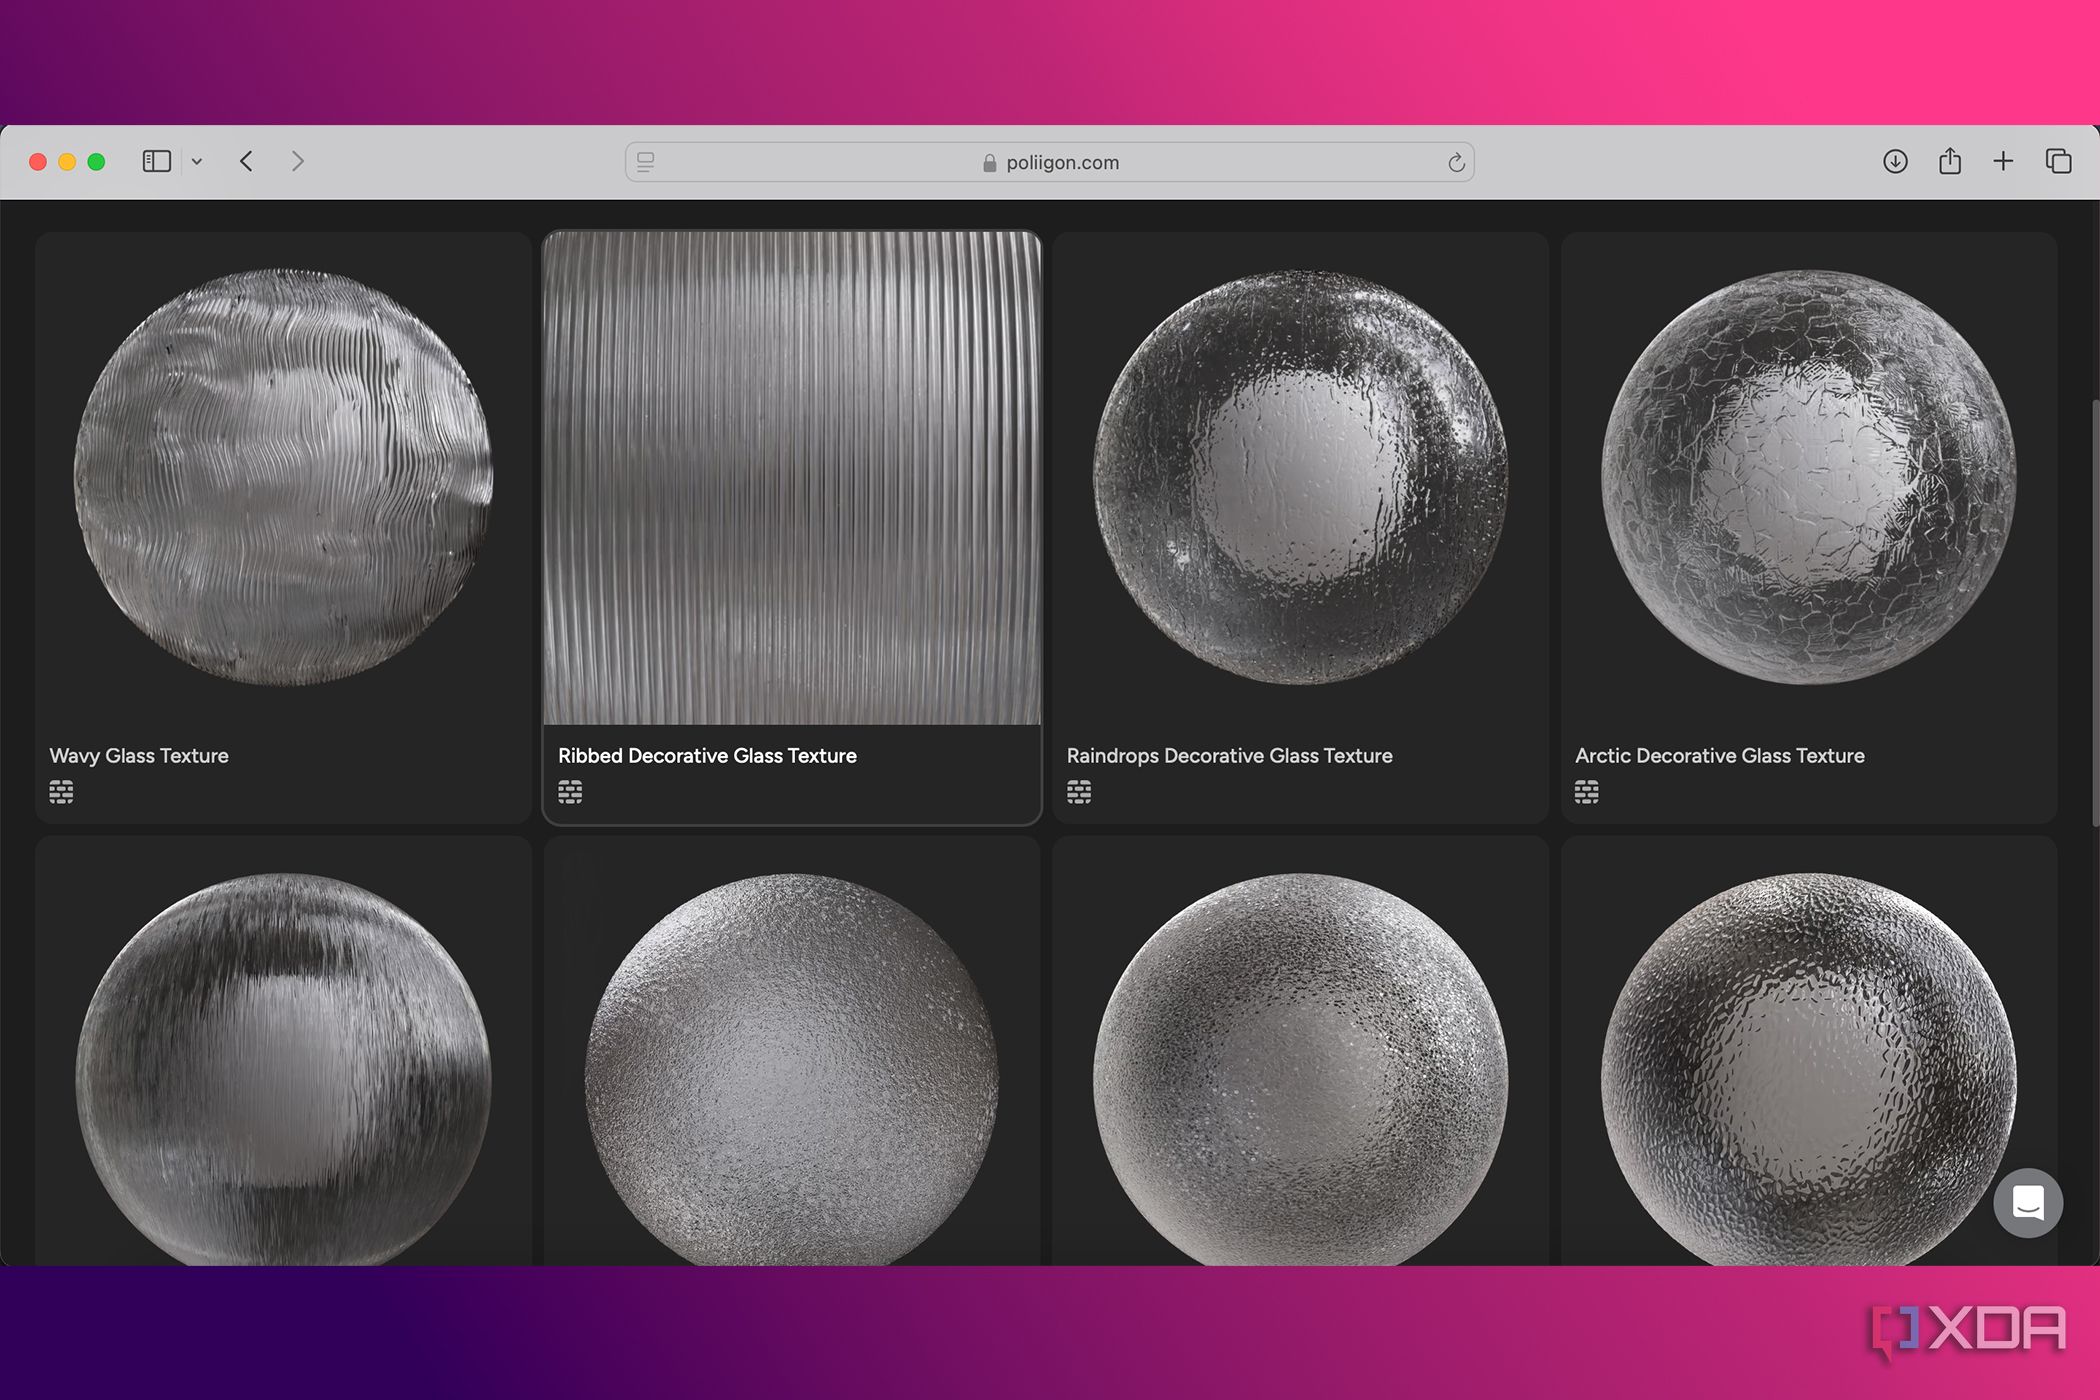Click the Arctic Decorative Glass Texture title

(1719, 756)
